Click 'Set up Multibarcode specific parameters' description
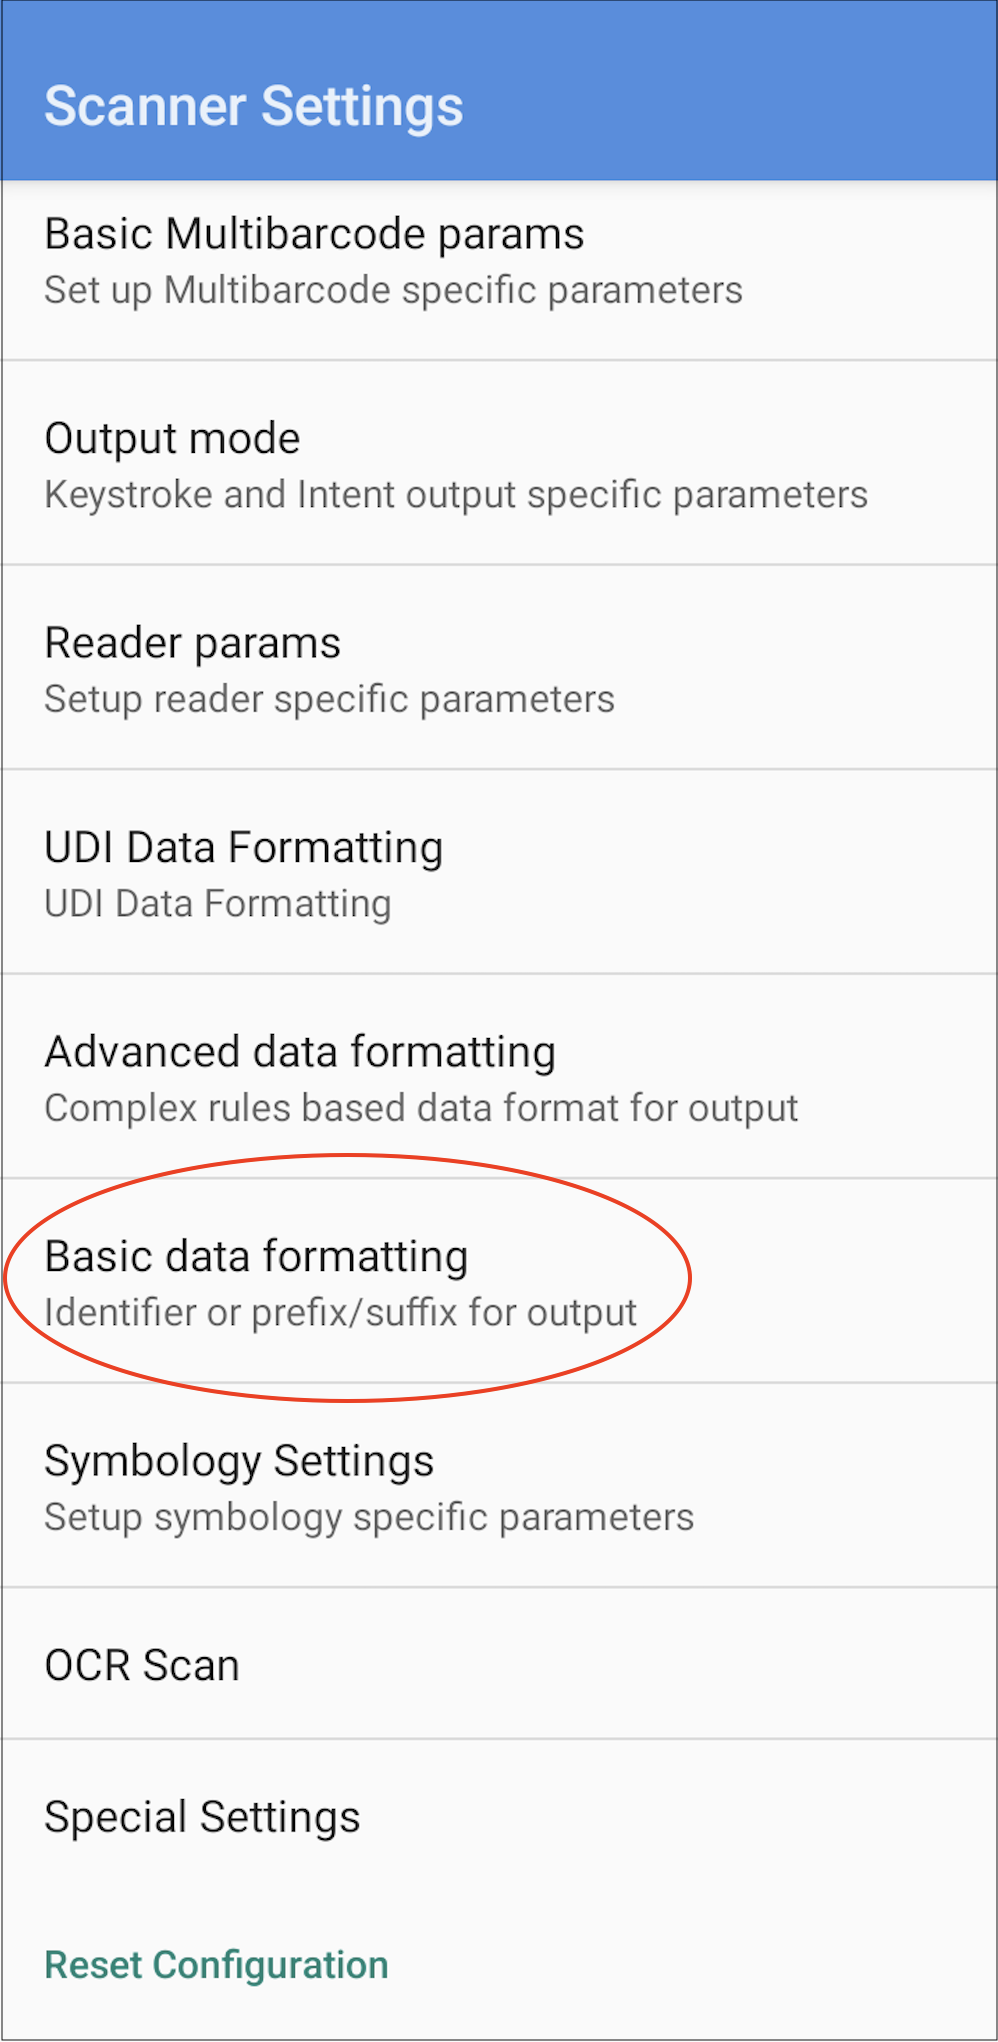 (x=393, y=290)
